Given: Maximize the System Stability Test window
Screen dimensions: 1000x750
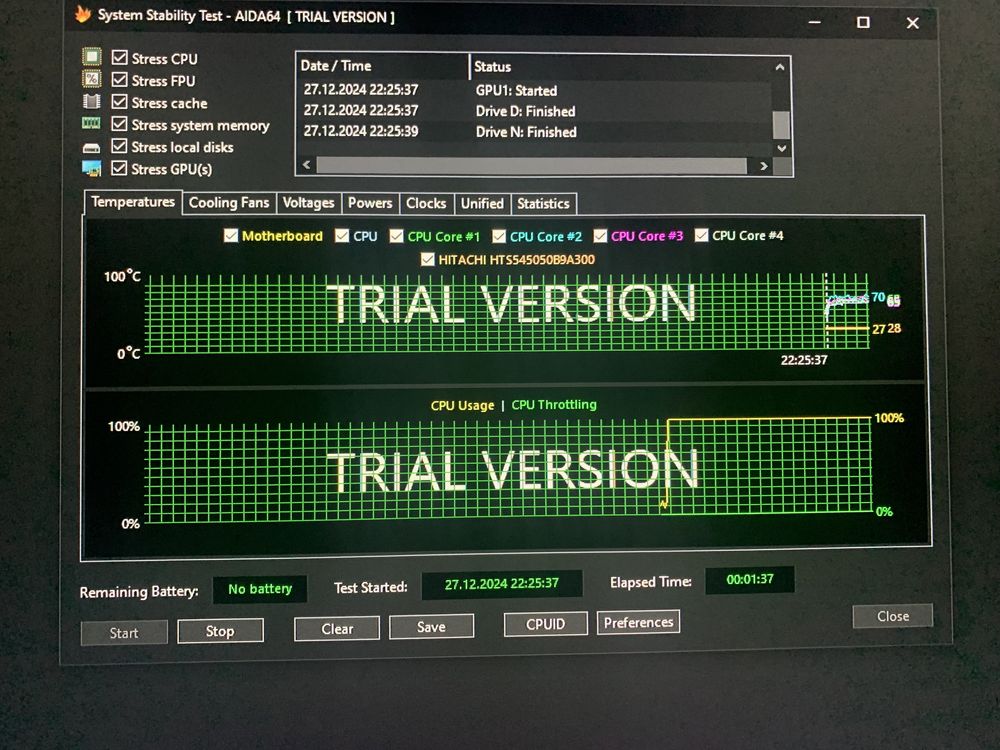Looking at the screenshot, I should [x=863, y=22].
